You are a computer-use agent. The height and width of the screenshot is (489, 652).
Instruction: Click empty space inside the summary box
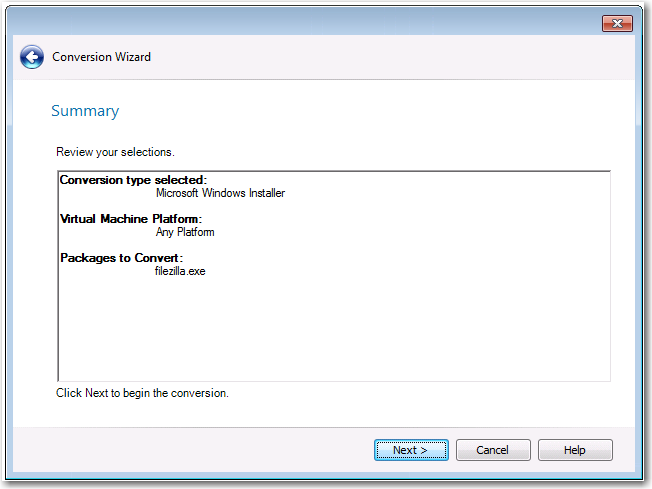(x=330, y=330)
